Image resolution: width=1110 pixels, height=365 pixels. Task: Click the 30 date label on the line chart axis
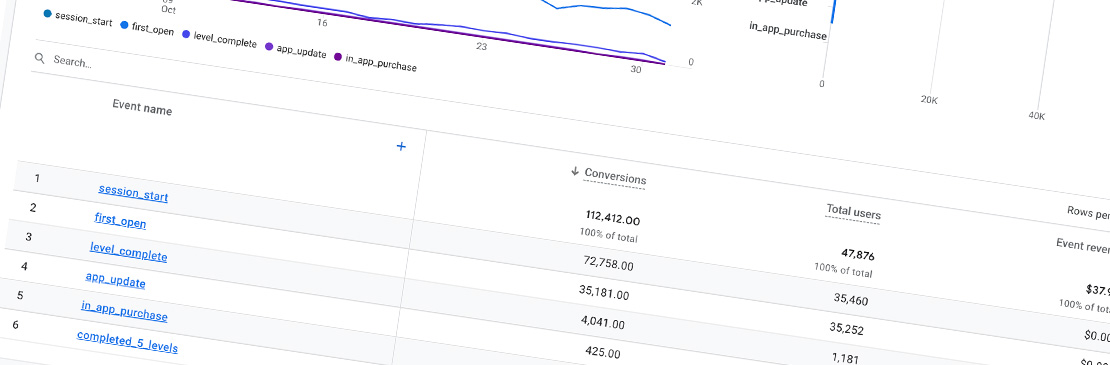635,69
